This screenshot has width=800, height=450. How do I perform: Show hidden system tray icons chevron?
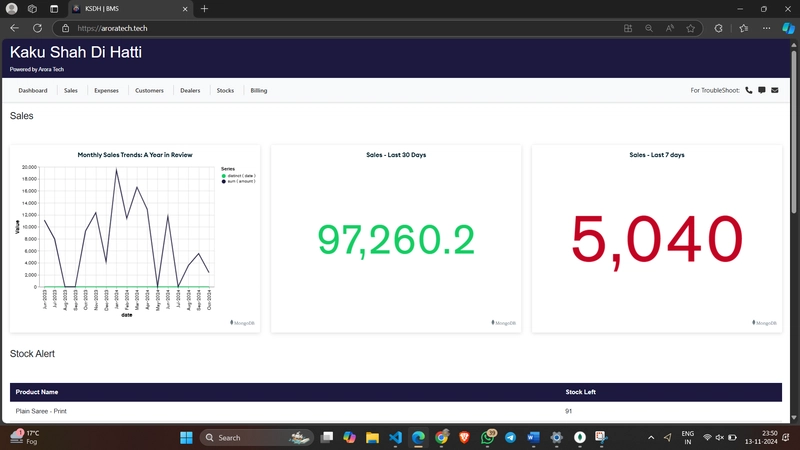tap(651, 438)
